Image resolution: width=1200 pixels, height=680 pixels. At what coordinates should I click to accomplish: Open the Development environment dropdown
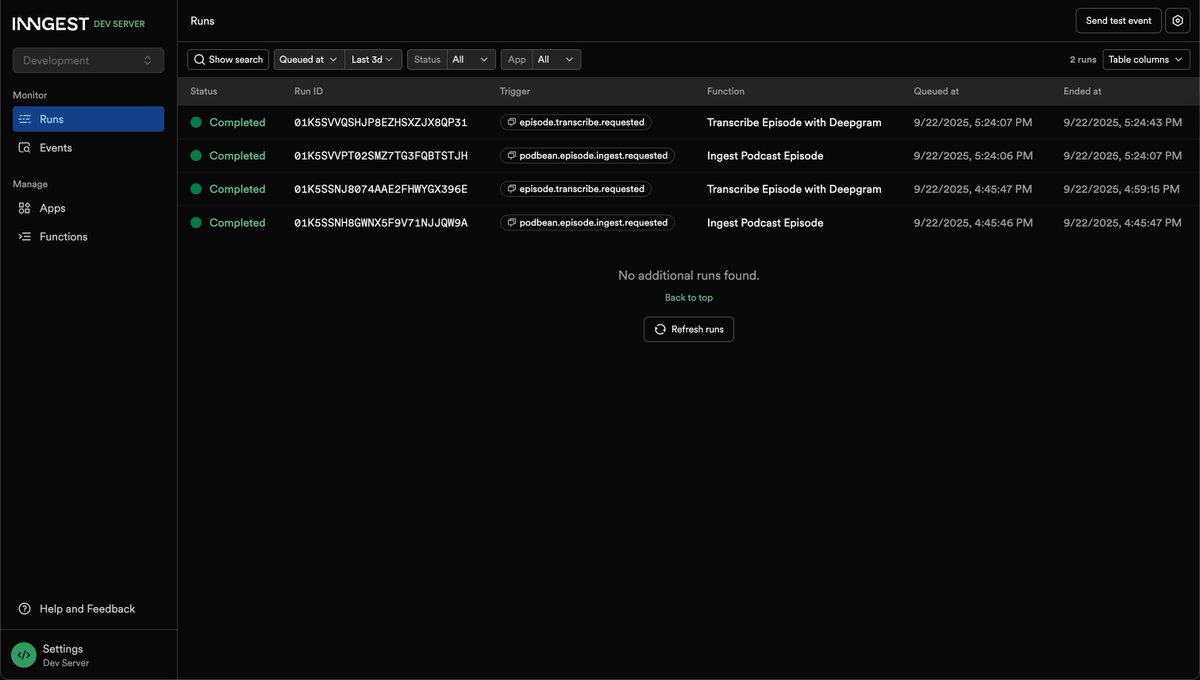(88, 60)
